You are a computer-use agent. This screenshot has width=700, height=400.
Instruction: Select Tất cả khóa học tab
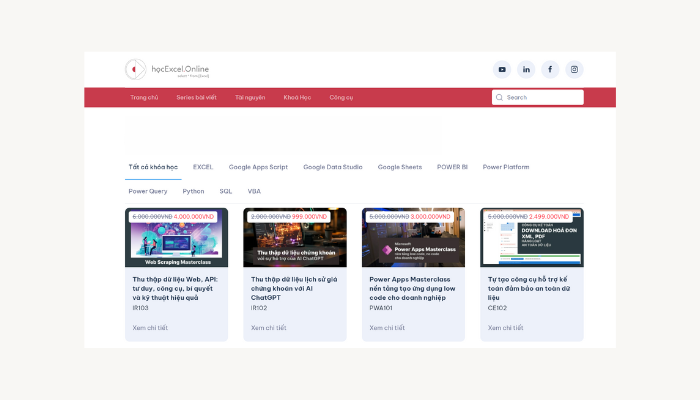(x=153, y=167)
